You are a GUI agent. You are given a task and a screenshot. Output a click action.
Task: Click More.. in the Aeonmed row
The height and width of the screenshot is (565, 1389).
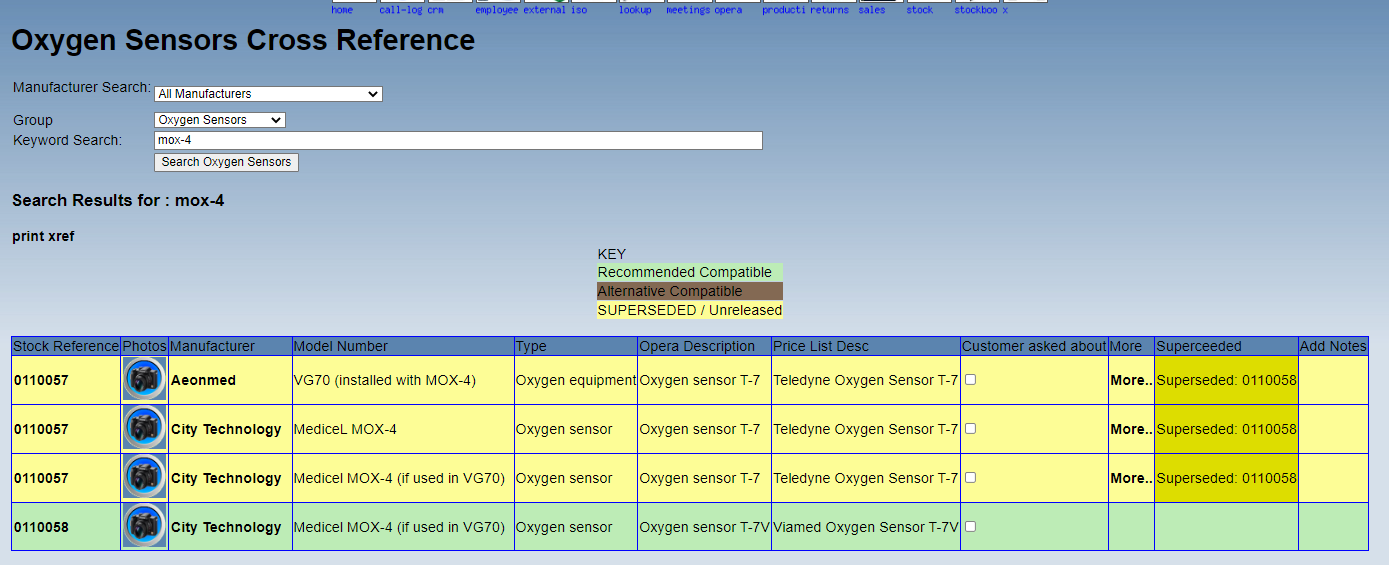(x=1131, y=380)
